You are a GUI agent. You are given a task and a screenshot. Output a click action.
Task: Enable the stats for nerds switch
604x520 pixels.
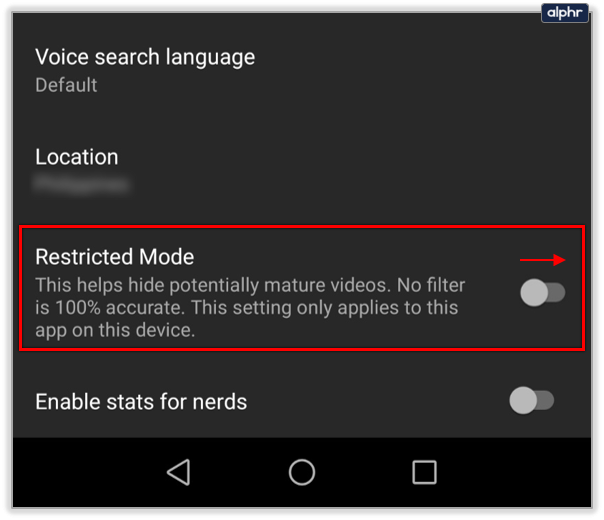coord(532,401)
